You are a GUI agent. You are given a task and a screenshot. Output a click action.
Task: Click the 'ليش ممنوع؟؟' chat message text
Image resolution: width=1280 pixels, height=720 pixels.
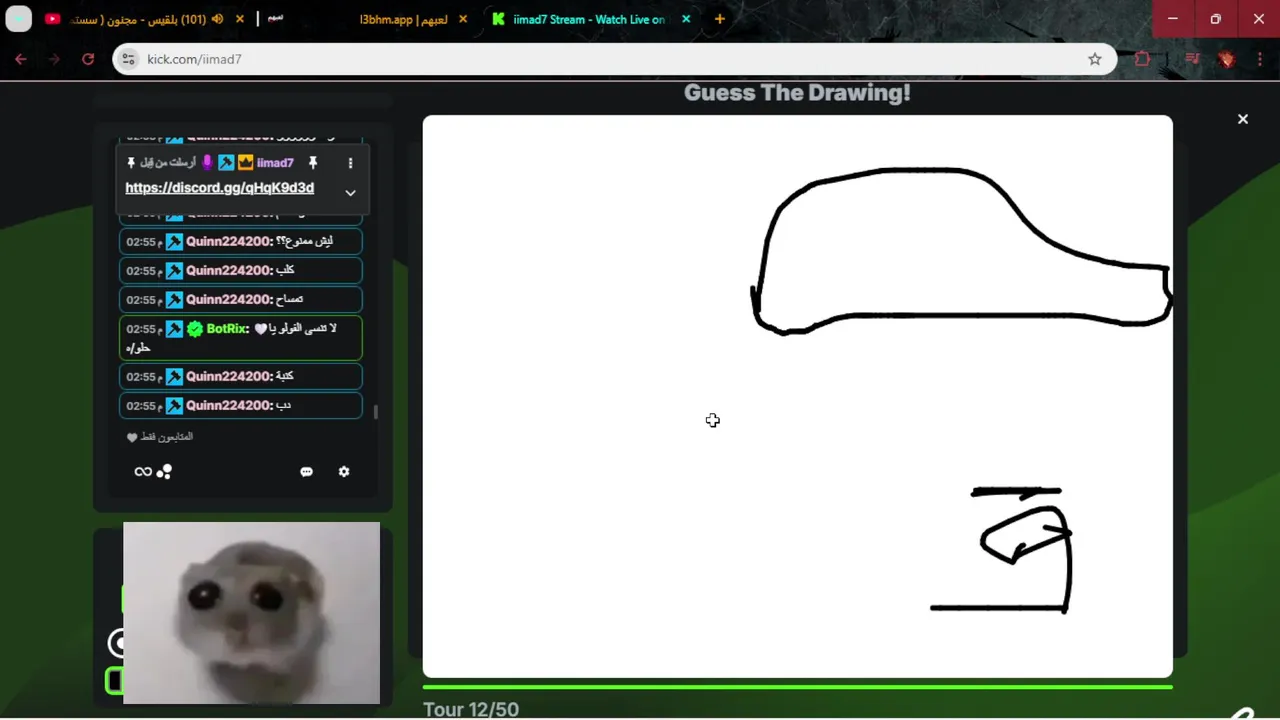[305, 241]
